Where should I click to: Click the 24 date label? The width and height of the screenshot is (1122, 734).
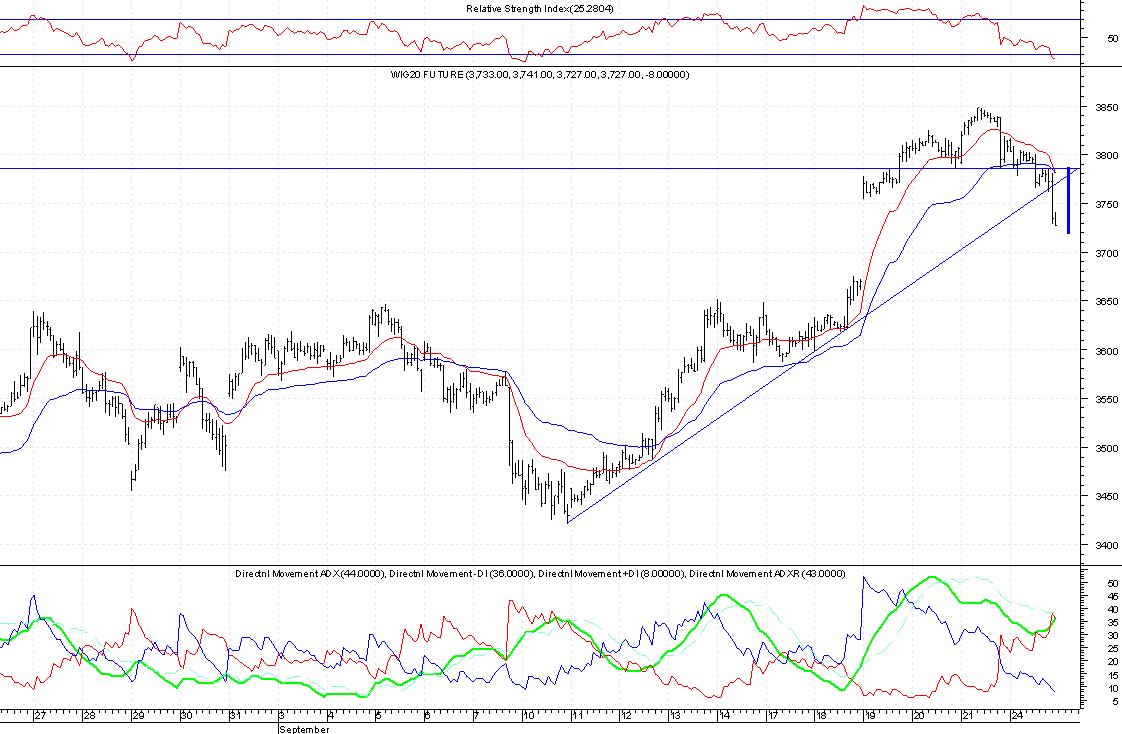(1017, 715)
